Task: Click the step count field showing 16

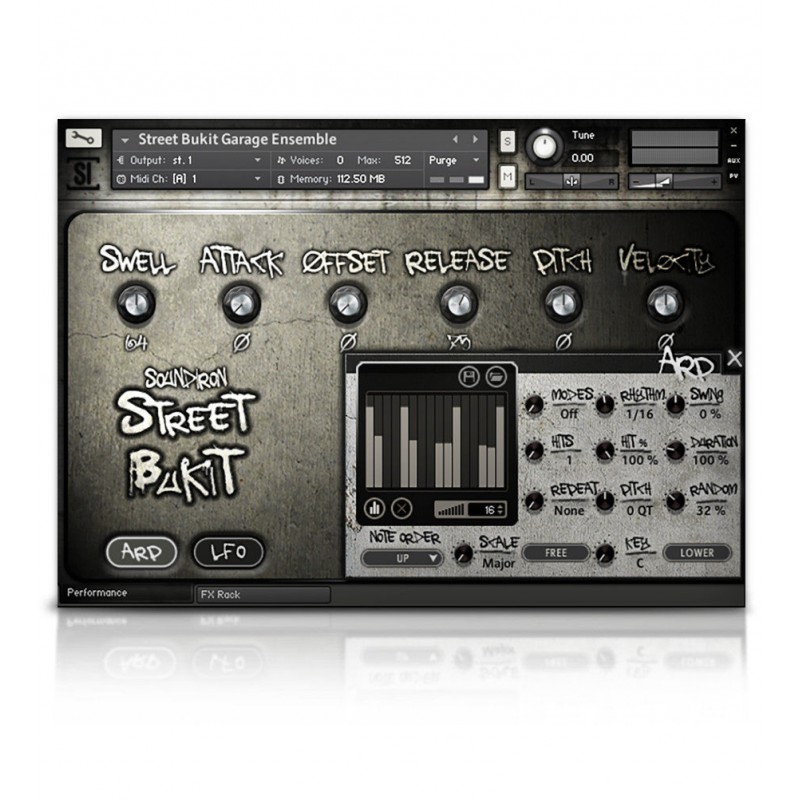Action: [x=487, y=509]
